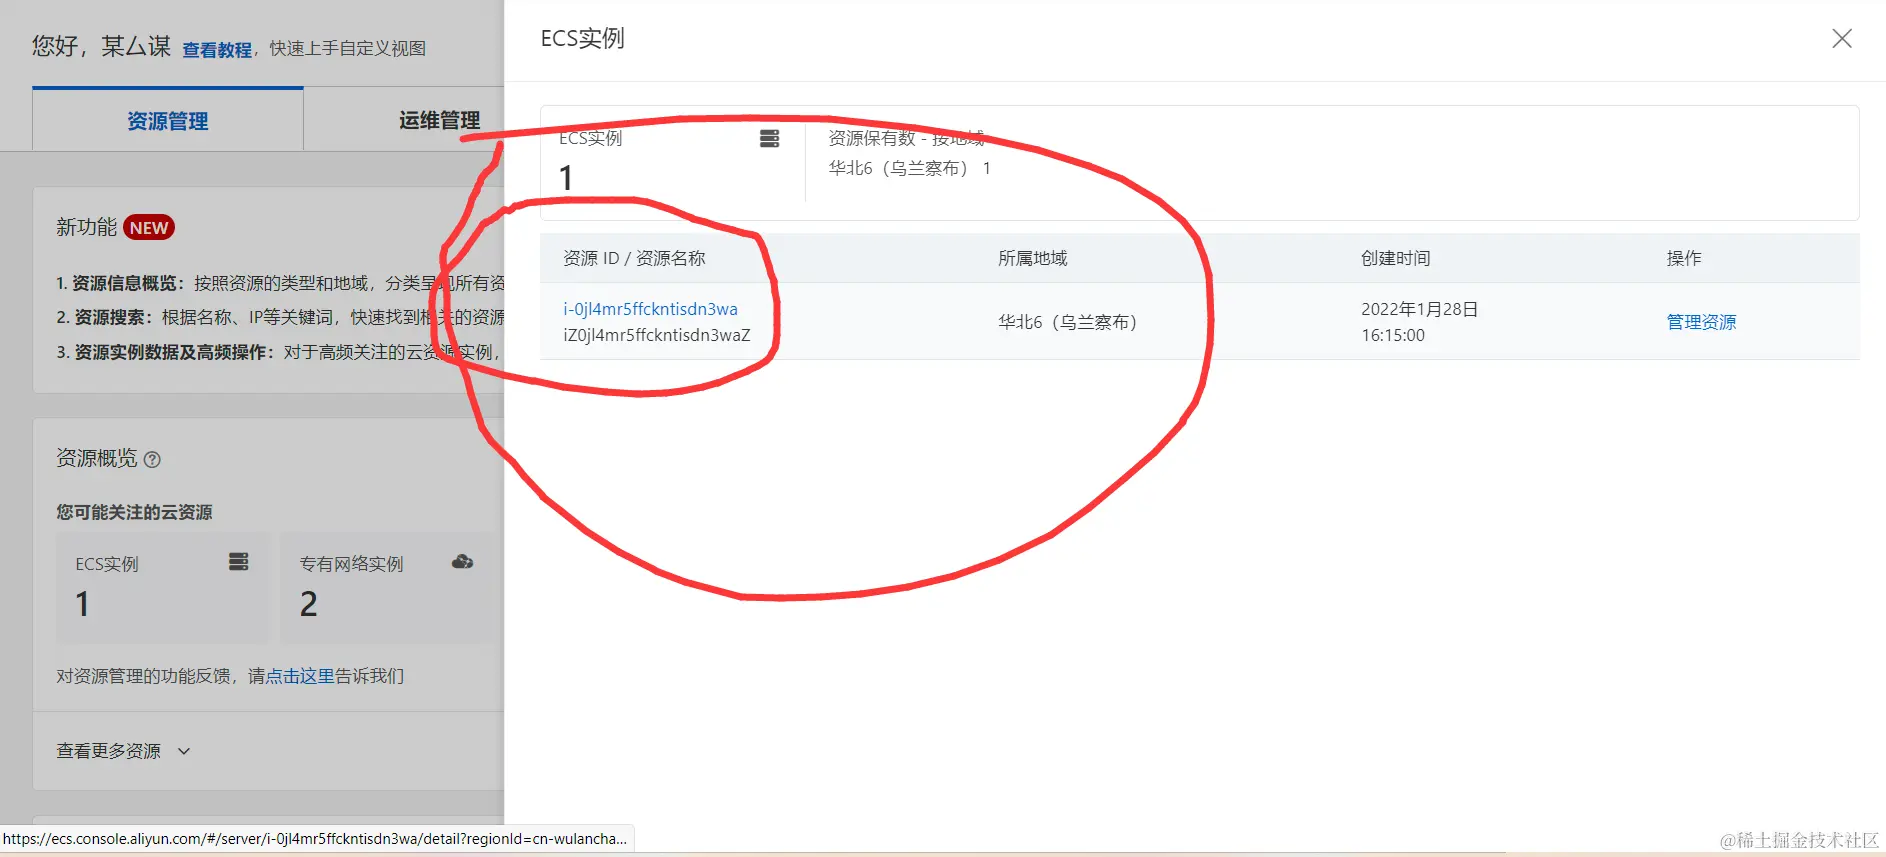Click instance name iZ0jl4mr5ffckntisdn3waZ
Screen dimensions: 1886x857
point(657,335)
